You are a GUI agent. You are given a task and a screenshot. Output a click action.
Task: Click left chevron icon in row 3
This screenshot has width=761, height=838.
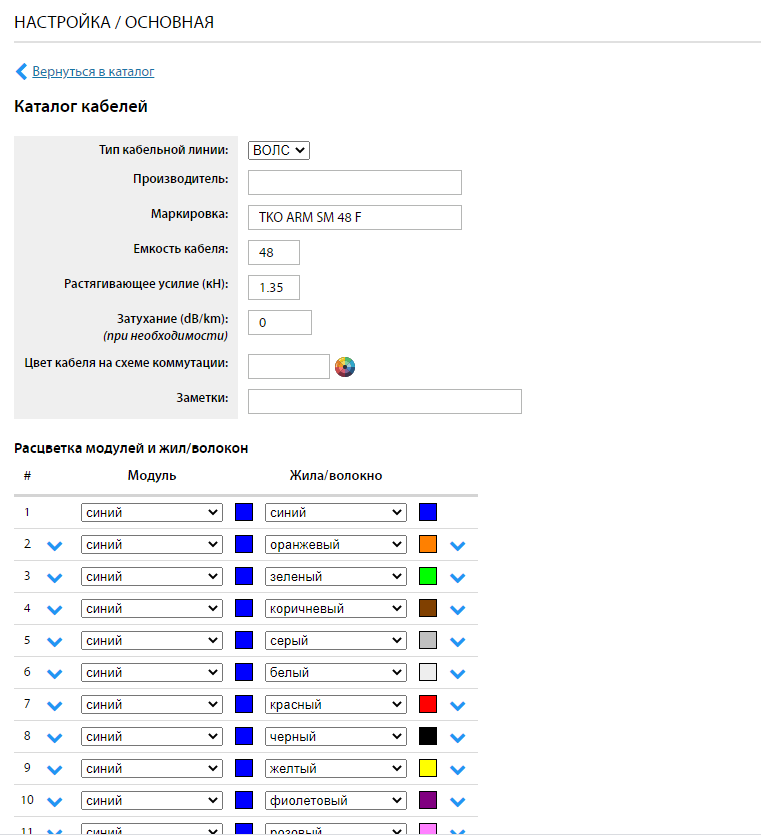pos(55,578)
